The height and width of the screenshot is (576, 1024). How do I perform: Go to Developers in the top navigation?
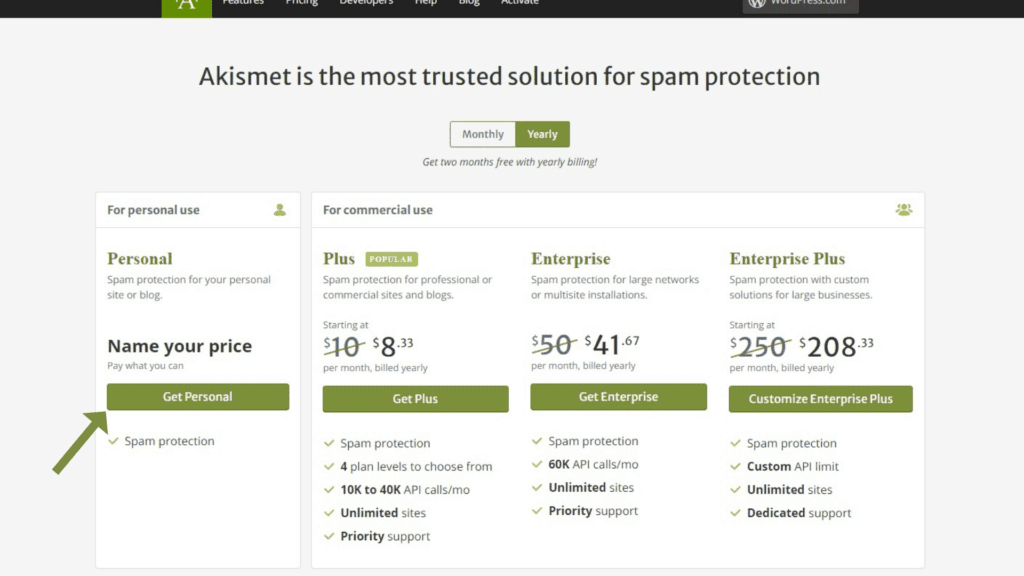click(x=366, y=3)
